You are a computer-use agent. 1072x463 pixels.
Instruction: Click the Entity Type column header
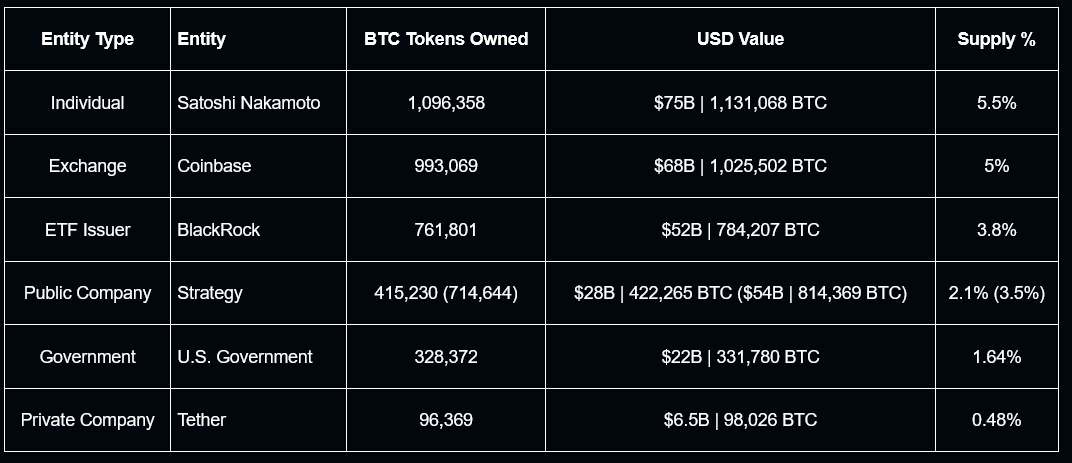point(87,39)
